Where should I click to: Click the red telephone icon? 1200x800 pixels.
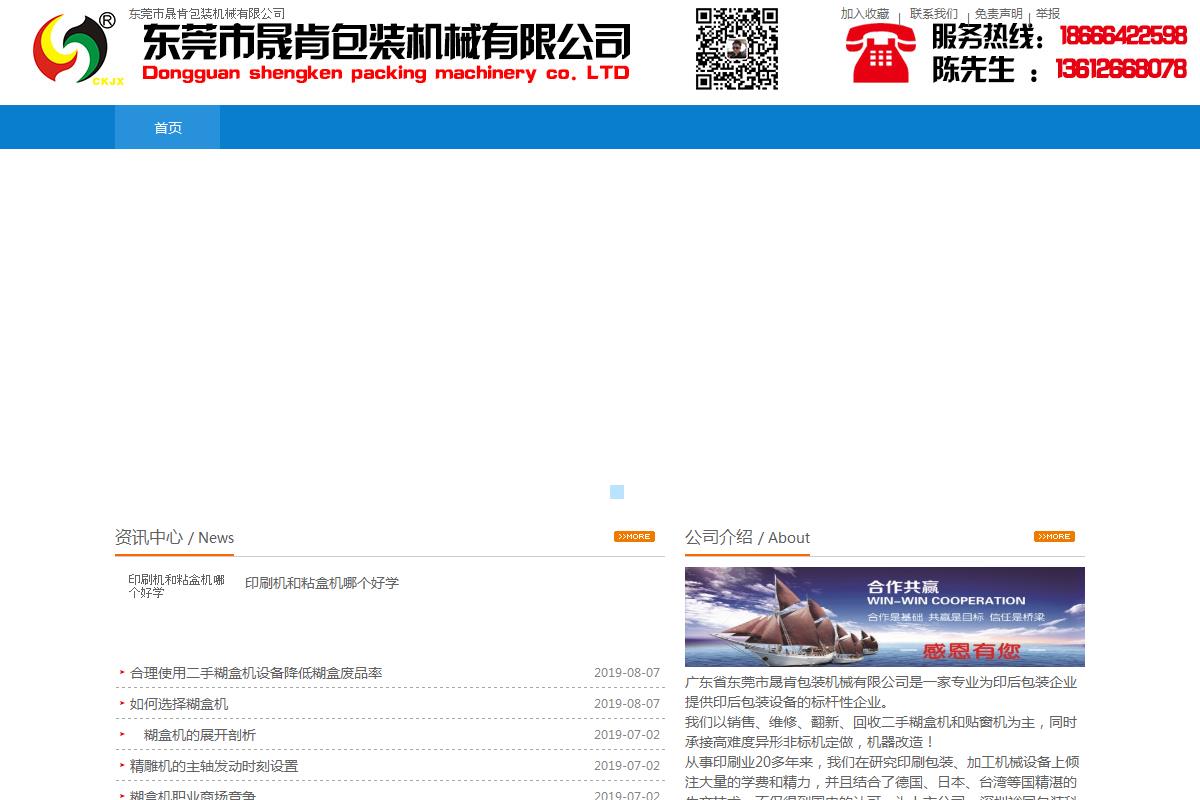pyautogui.click(x=881, y=53)
